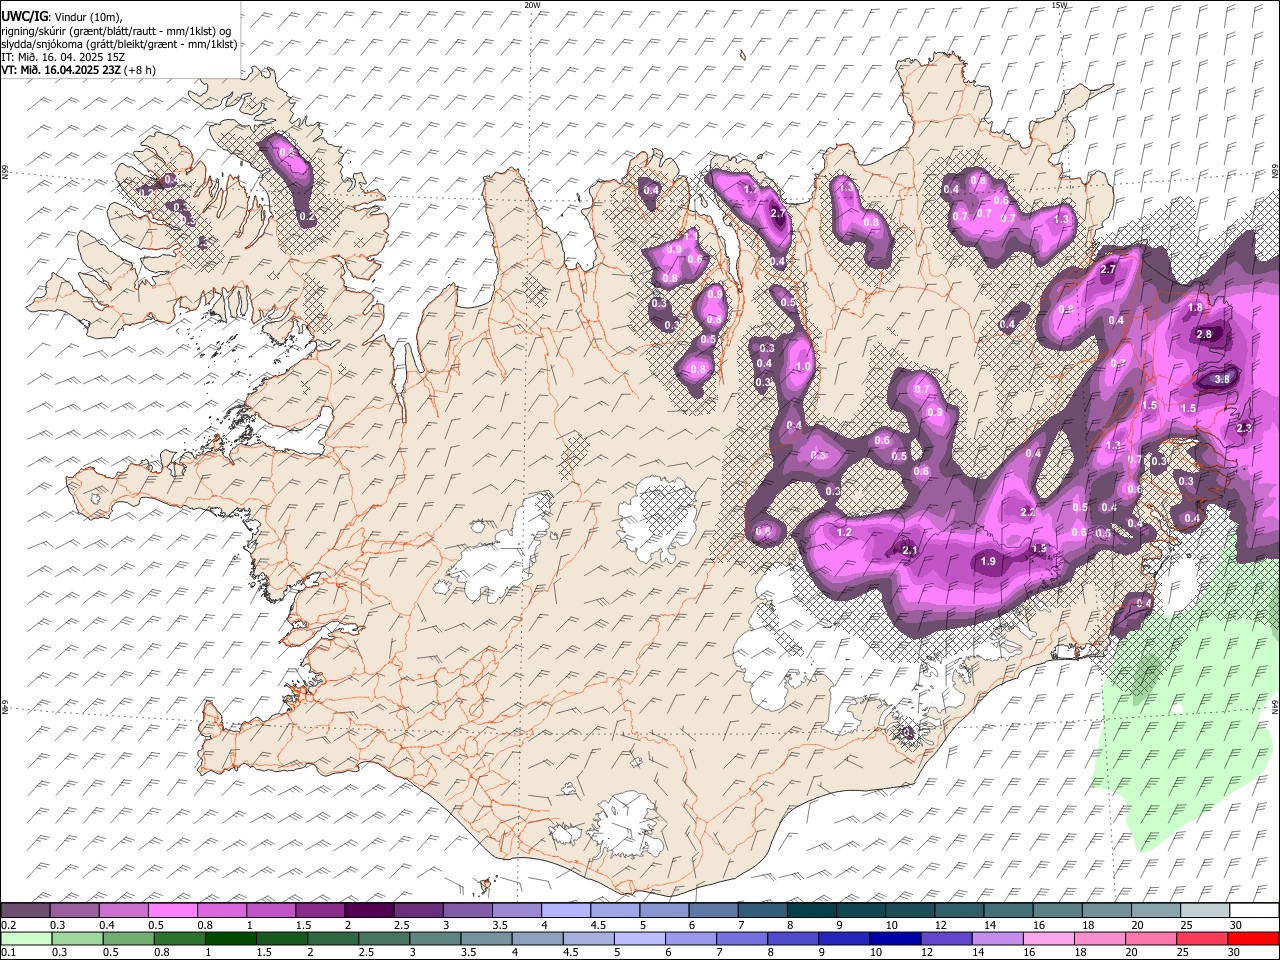The height and width of the screenshot is (960, 1280).
Task: Pick the lower scale swatch labeled 0.8
Action: click(179, 938)
